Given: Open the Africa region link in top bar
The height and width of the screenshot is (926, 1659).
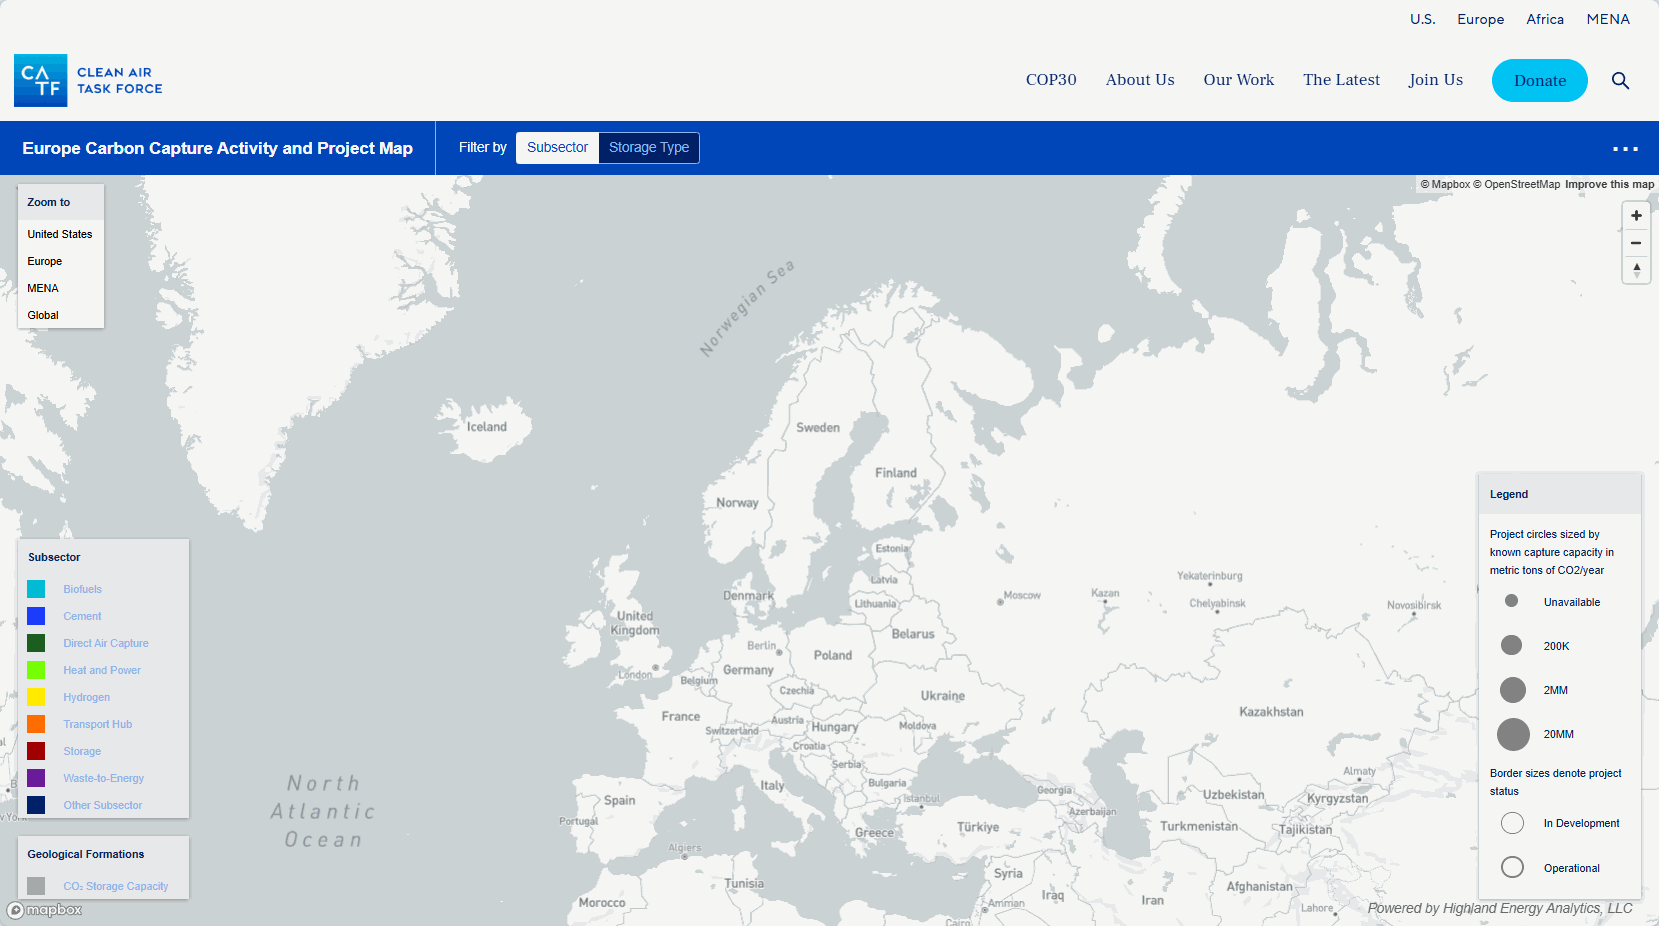Looking at the screenshot, I should (1544, 19).
